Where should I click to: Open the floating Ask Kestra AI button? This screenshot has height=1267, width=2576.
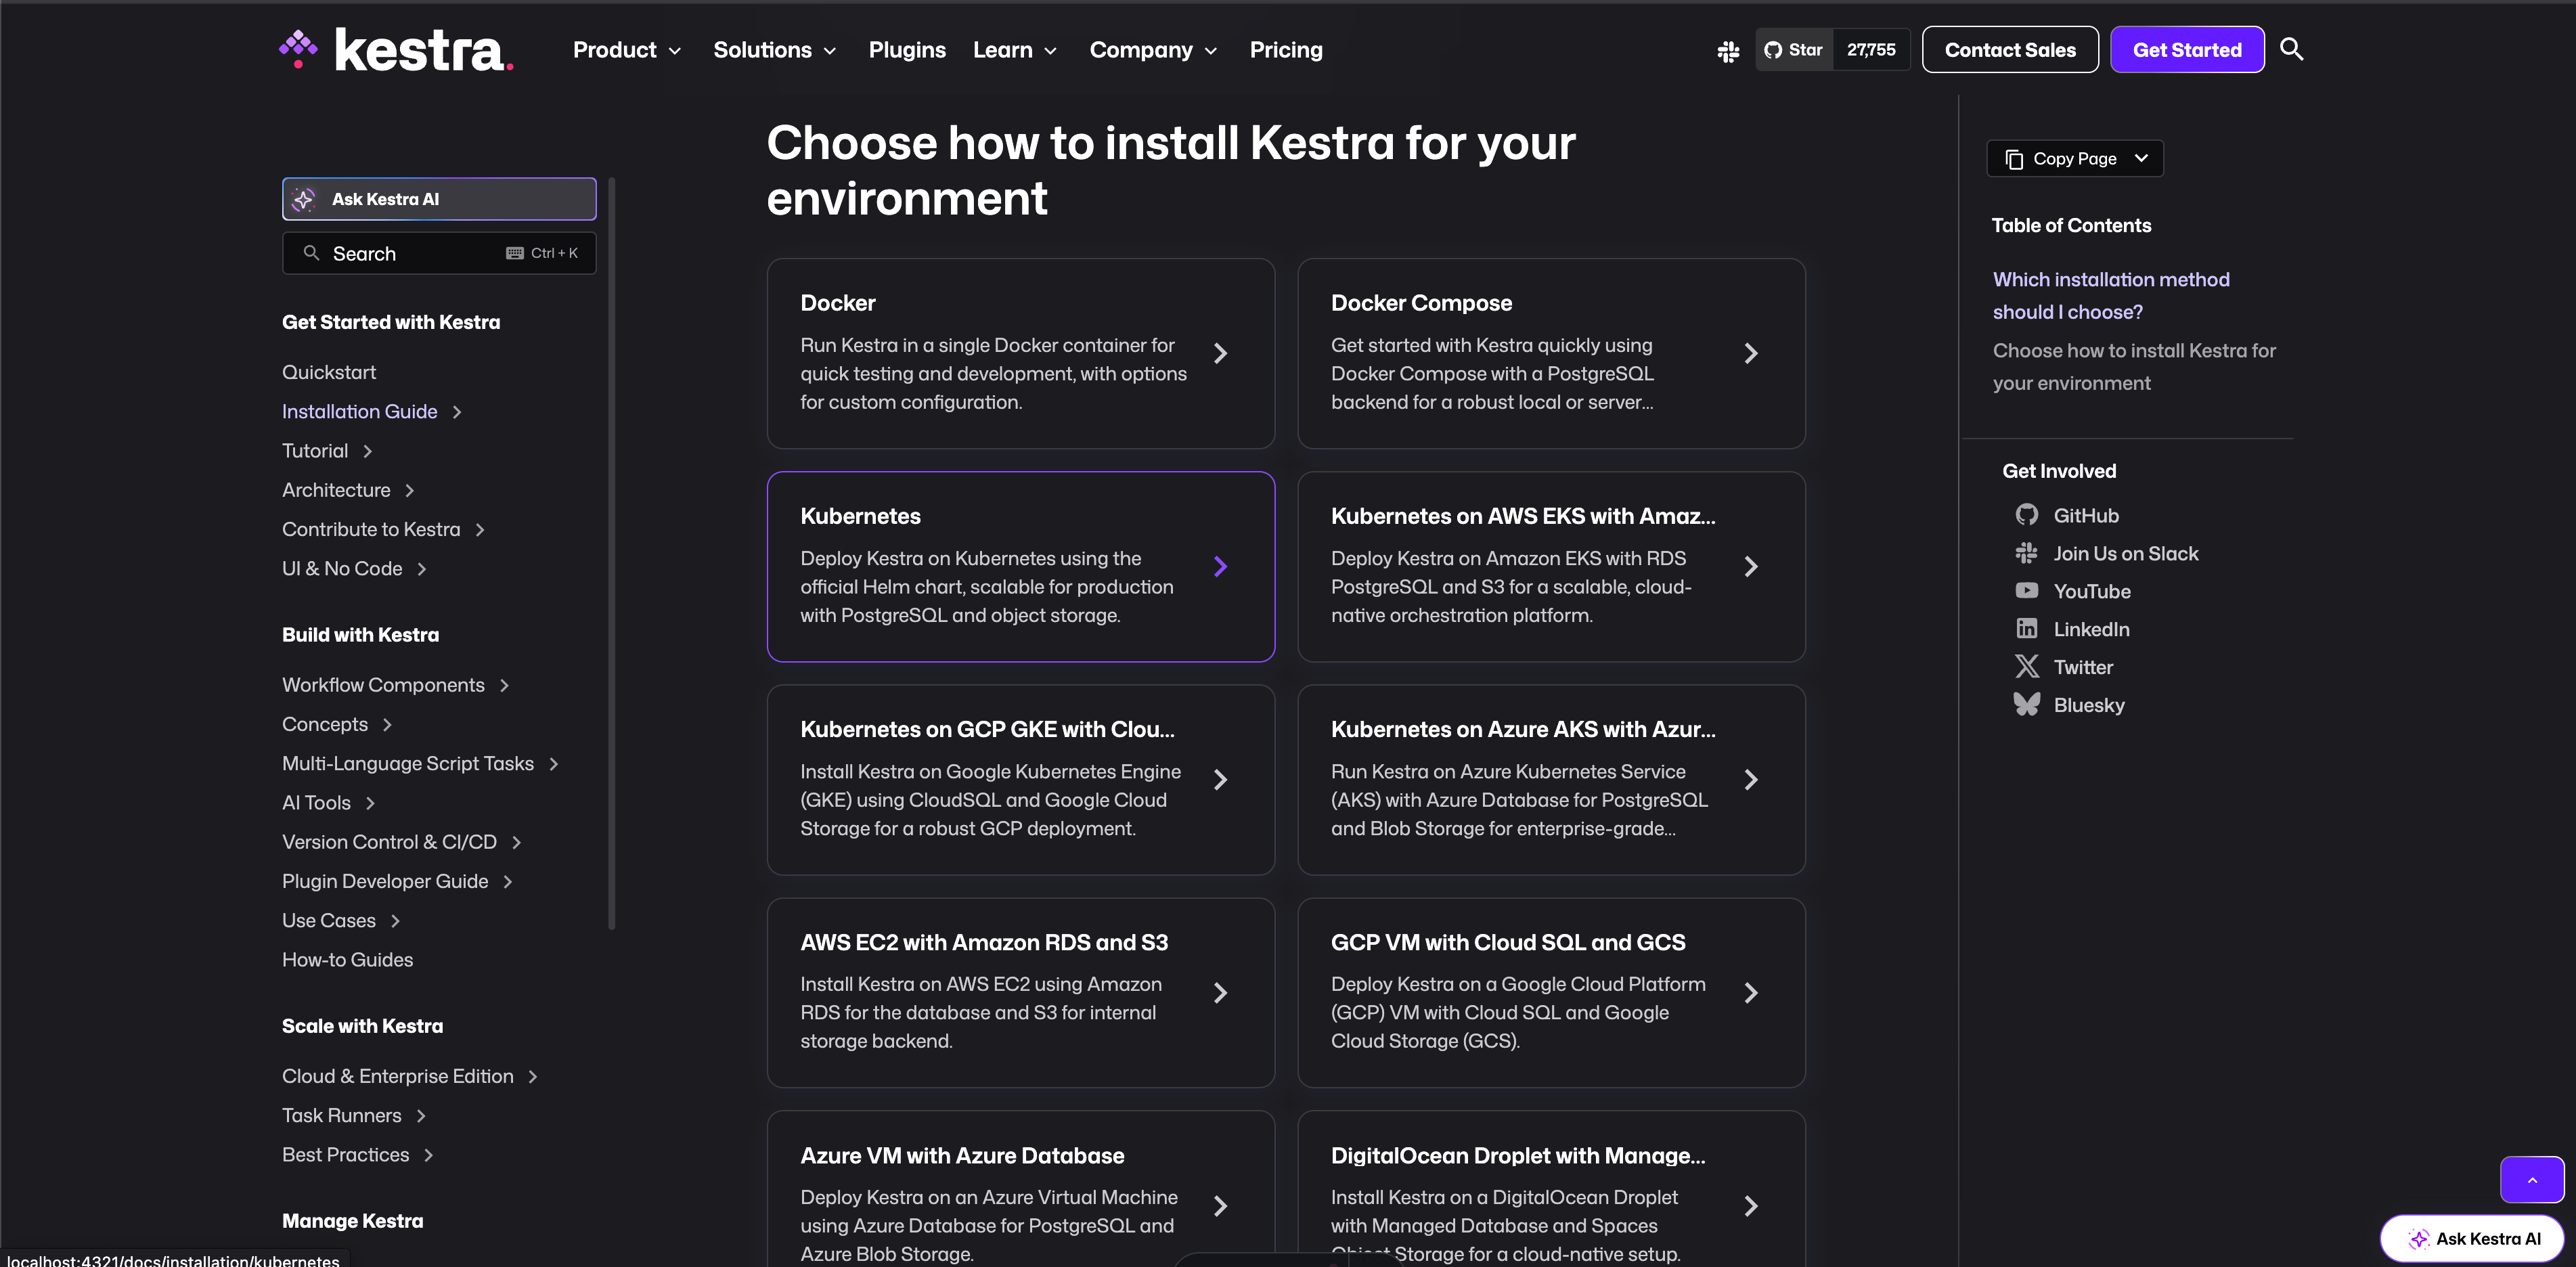2472,1238
